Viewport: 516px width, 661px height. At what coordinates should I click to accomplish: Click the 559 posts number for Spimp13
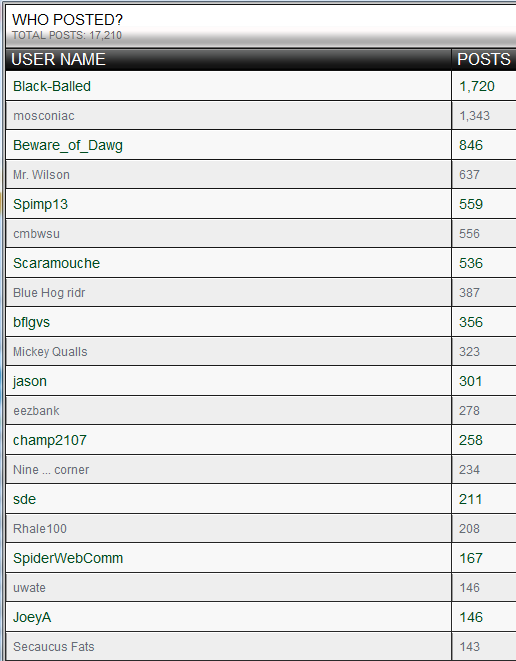[x=471, y=204]
